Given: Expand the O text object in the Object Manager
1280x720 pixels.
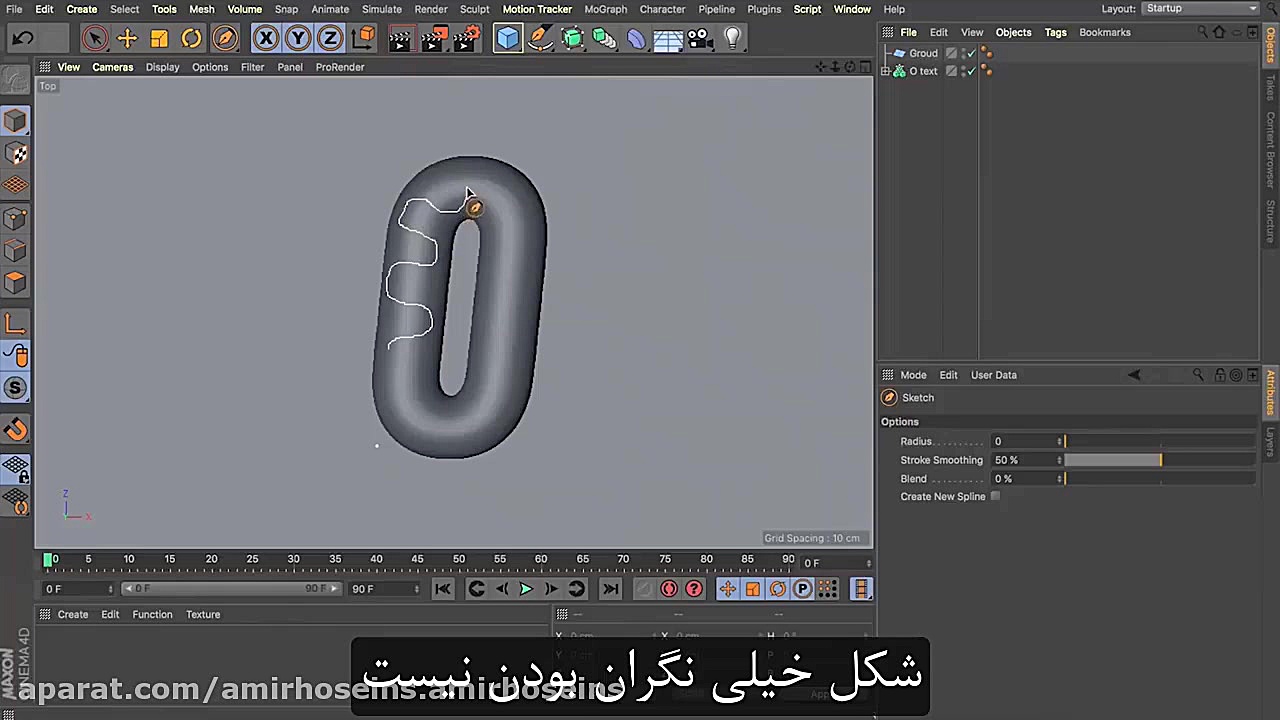Looking at the screenshot, I should coord(885,70).
